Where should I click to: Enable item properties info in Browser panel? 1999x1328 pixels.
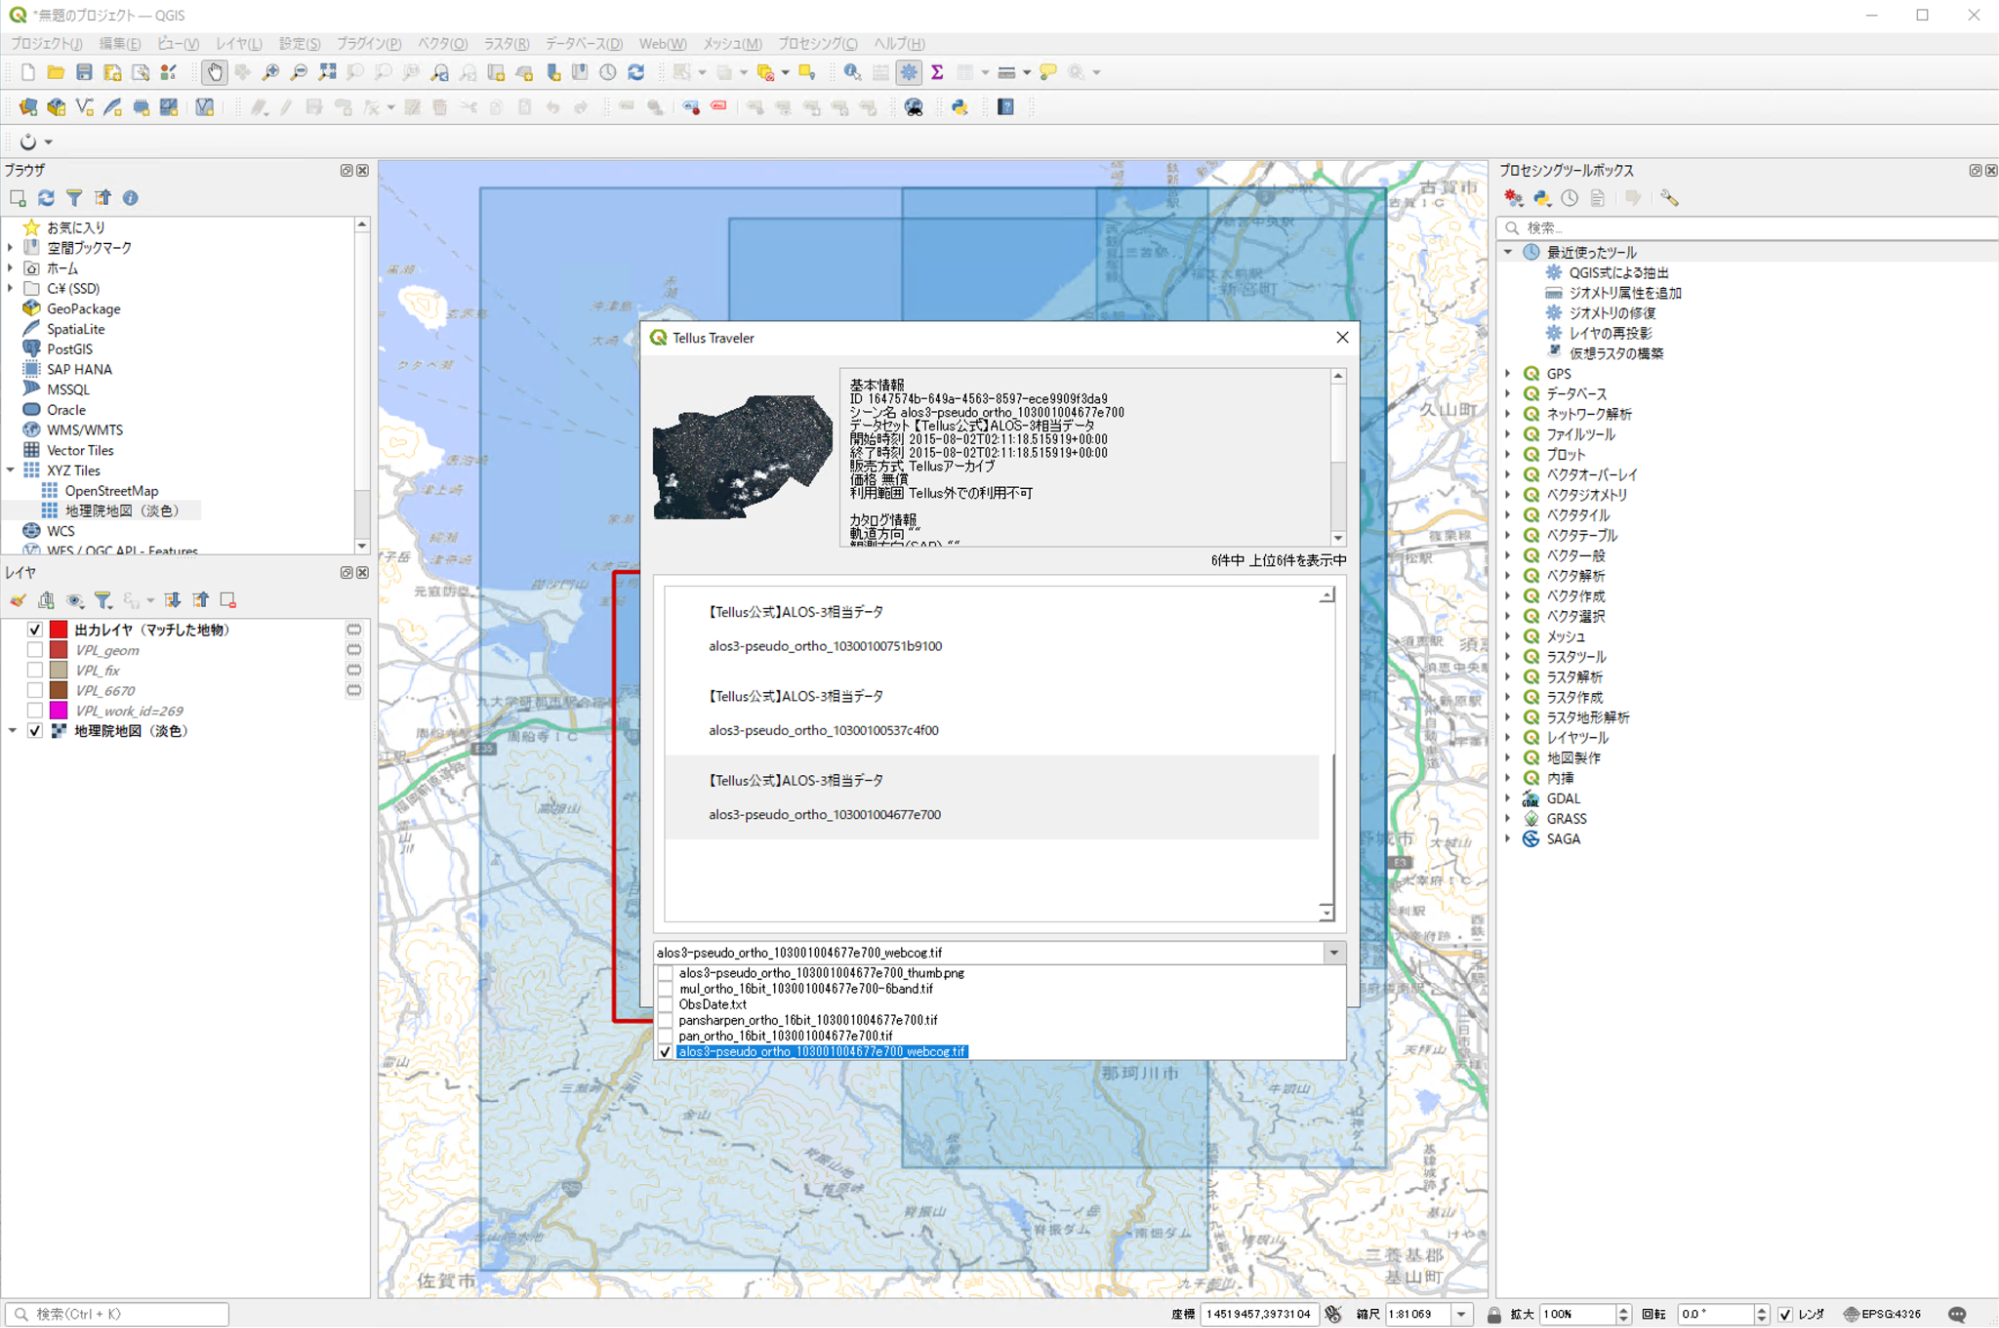click(x=130, y=198)
